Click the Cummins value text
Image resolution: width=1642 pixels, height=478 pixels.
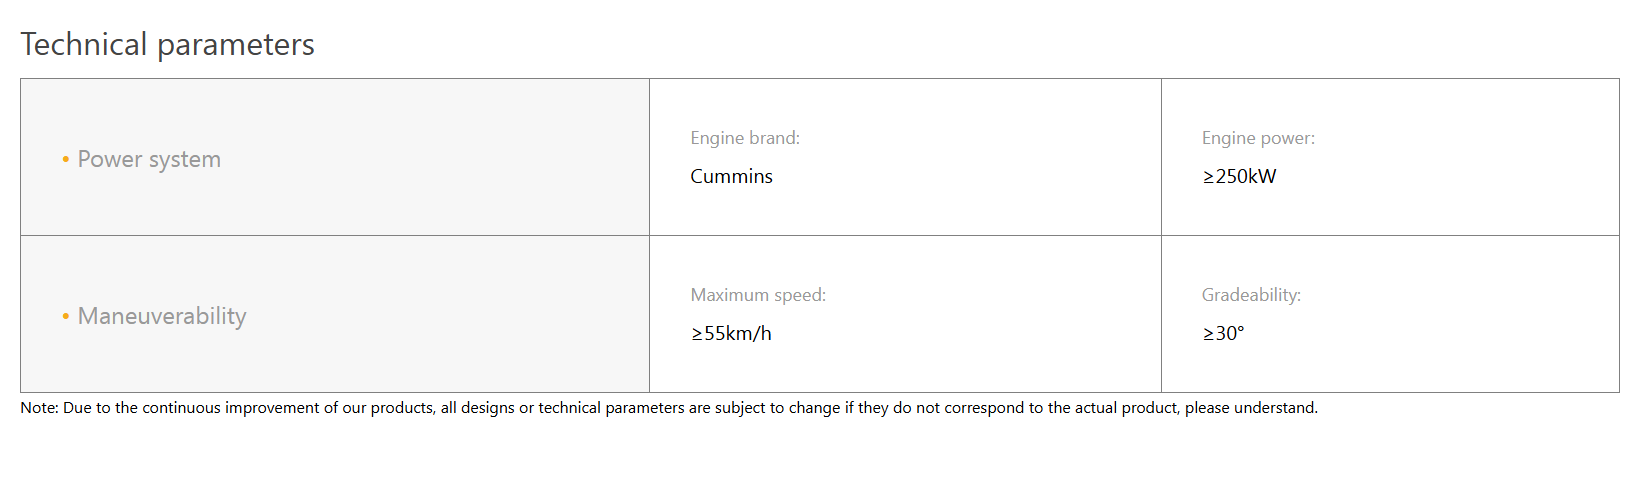tap(731, 176)
